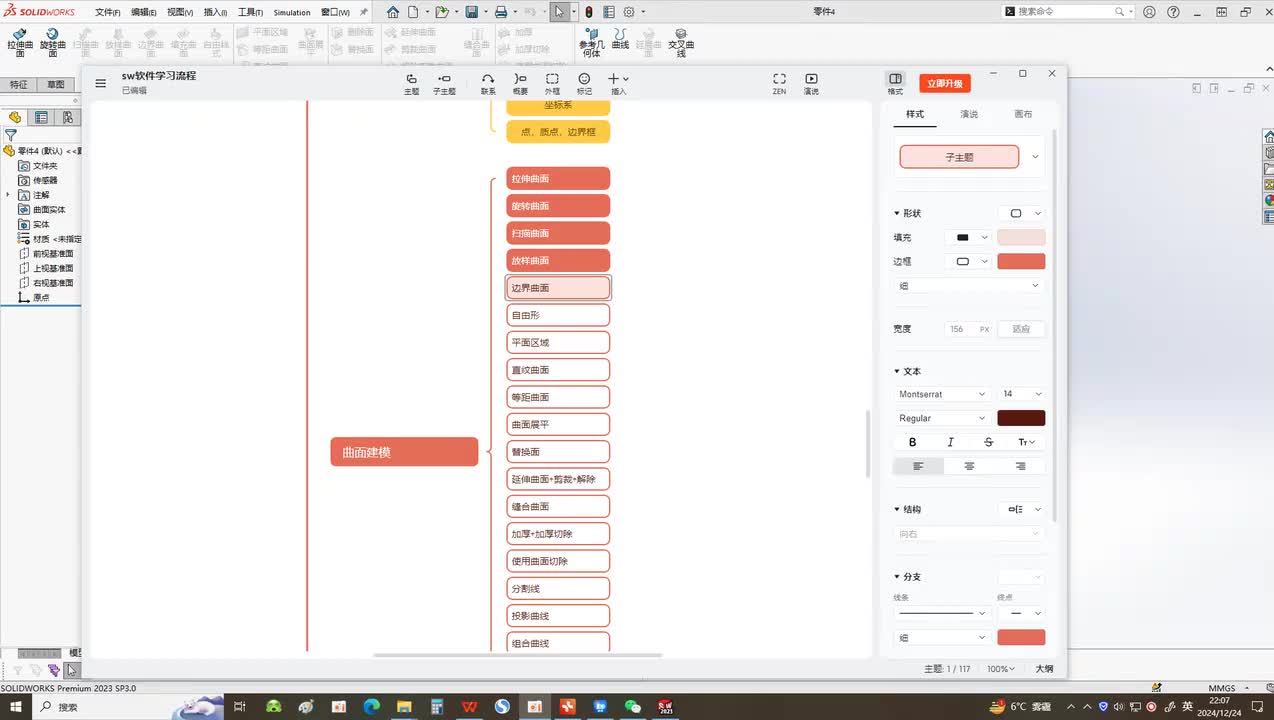Screen dimensions: 1274x720
Task: Click the 交叉曲线 tool in SolidWorks
Action: click(x=681, y=42)
